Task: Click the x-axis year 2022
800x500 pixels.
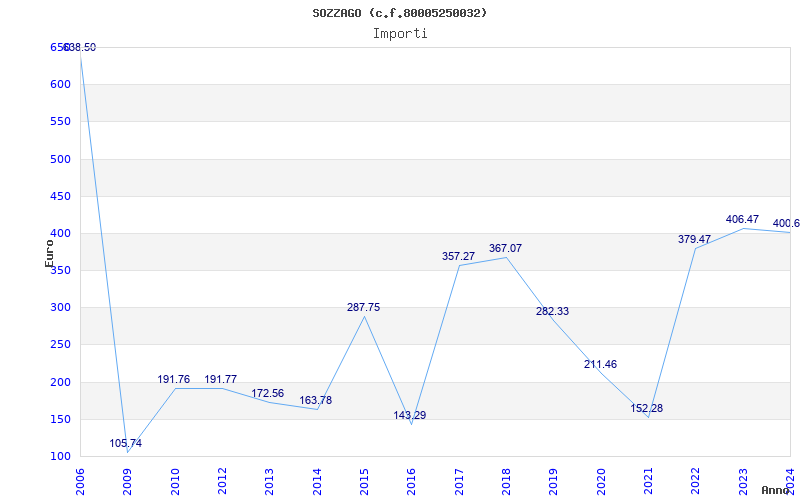Action: click(x=695, y=481)
